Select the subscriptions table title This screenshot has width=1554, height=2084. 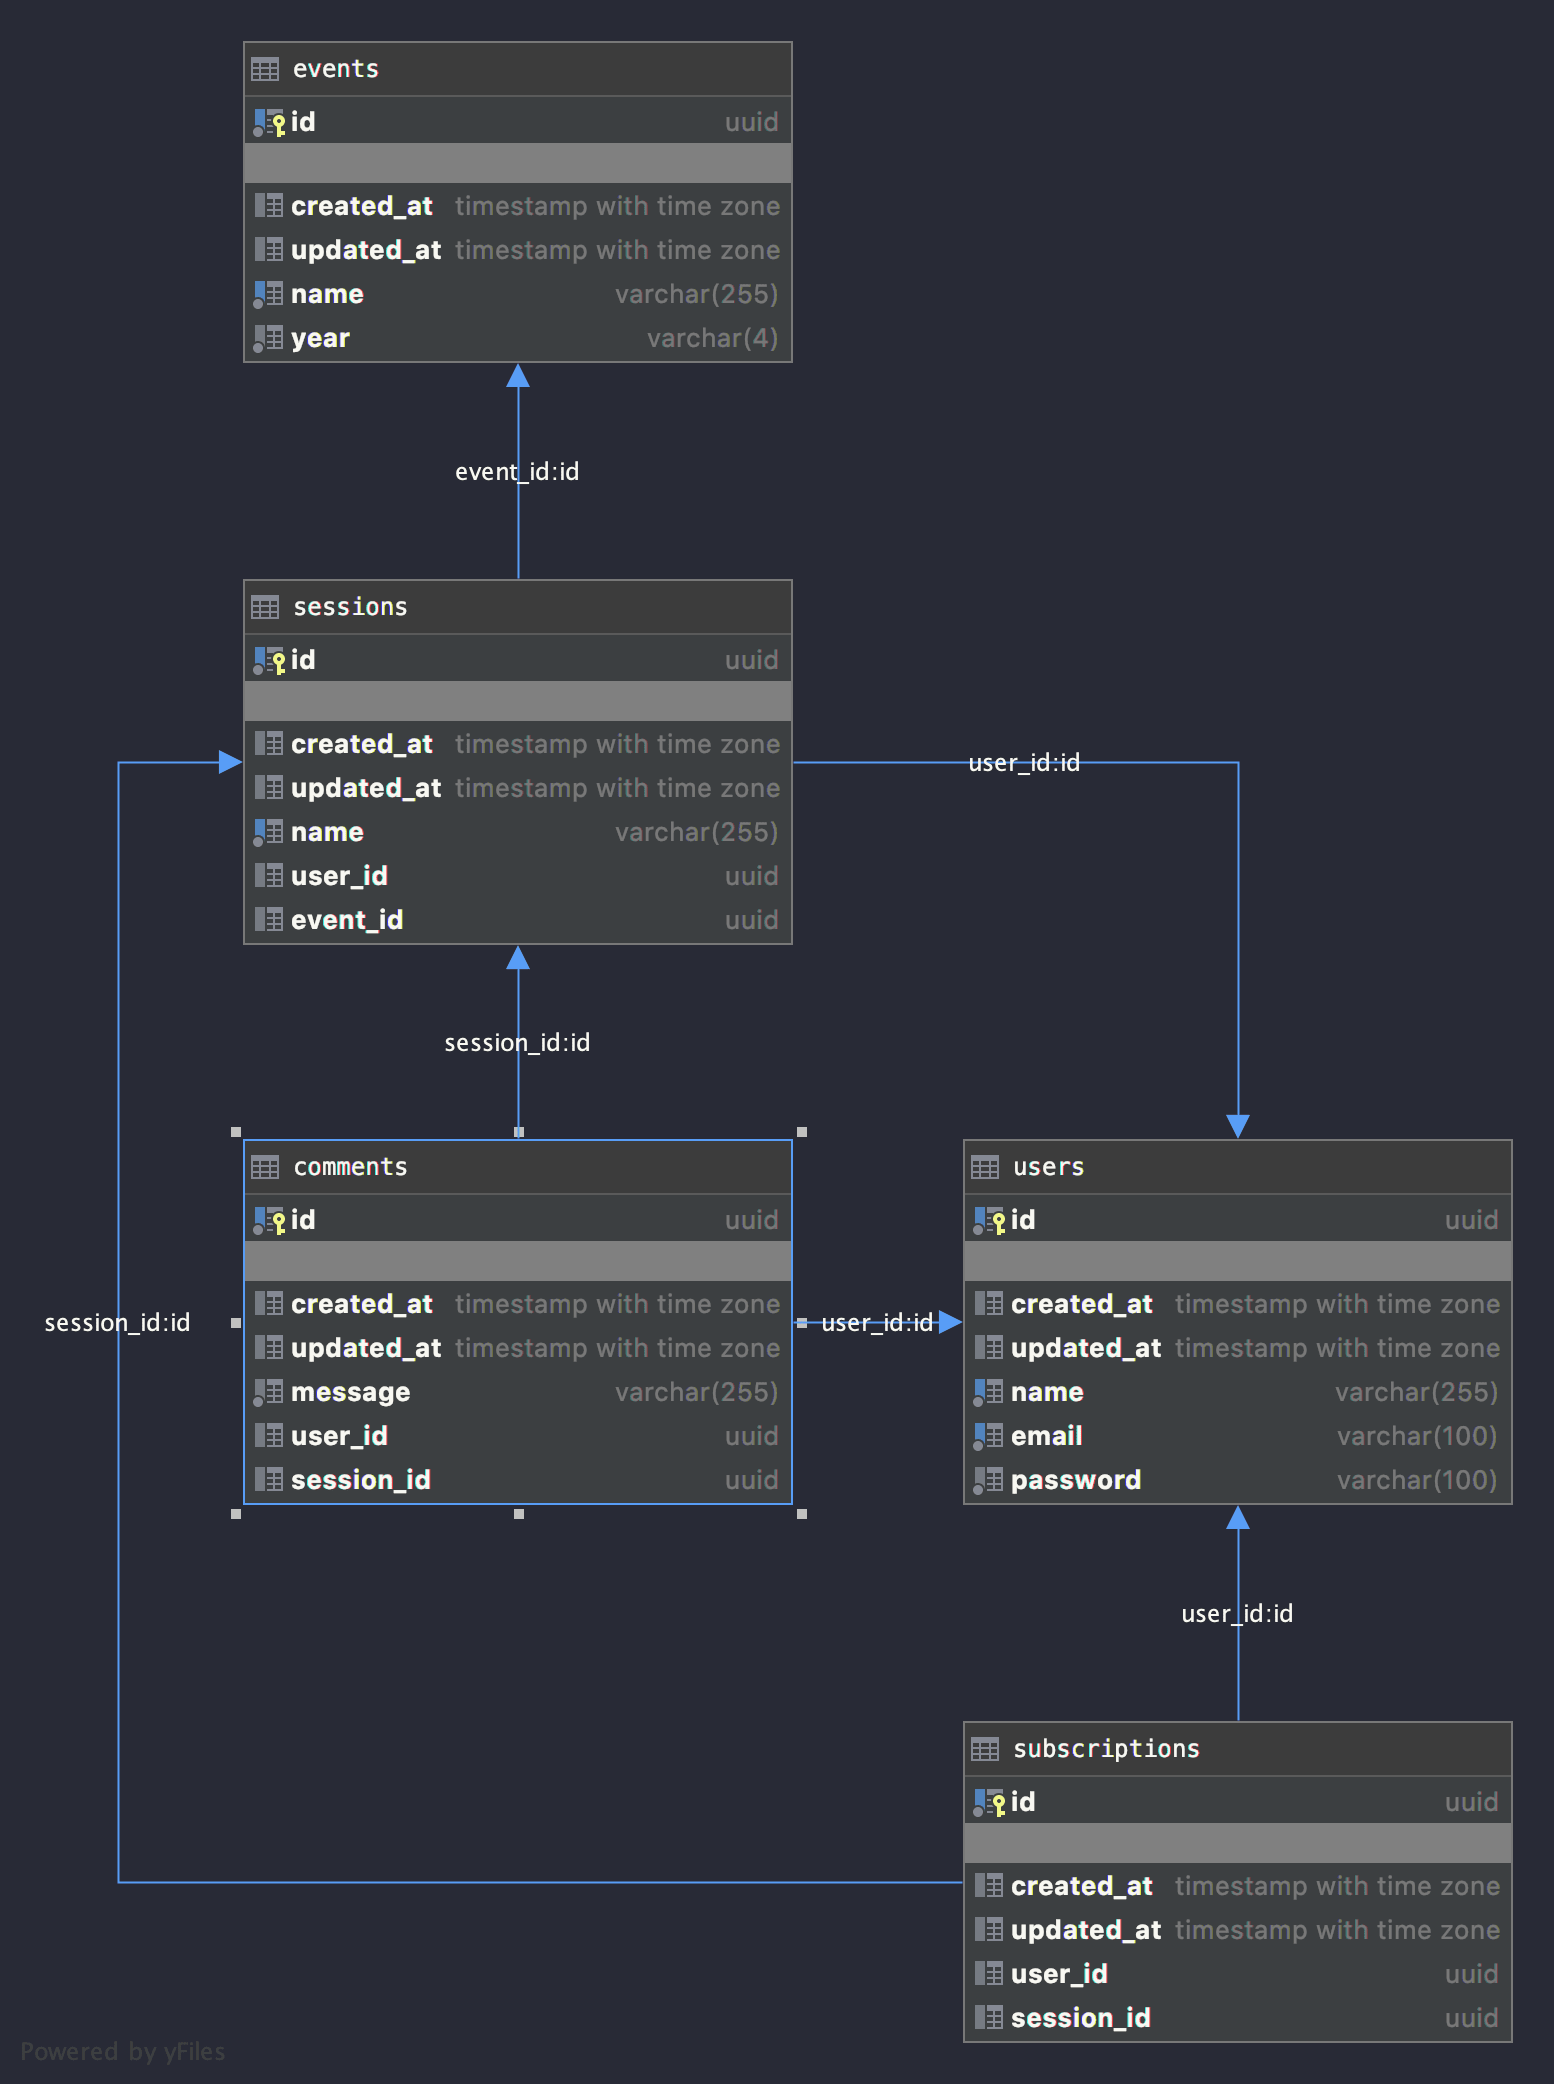point(1106,1749)
